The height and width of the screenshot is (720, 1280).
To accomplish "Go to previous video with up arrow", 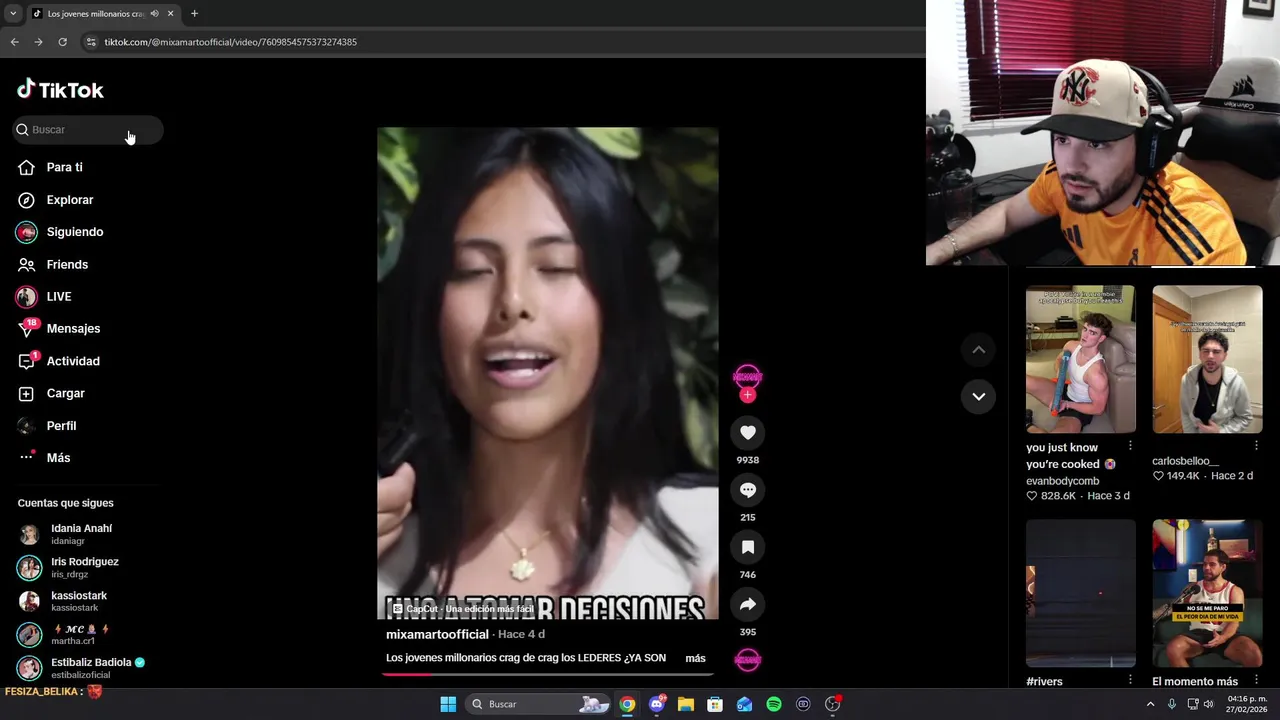I will tap(978, 349).
